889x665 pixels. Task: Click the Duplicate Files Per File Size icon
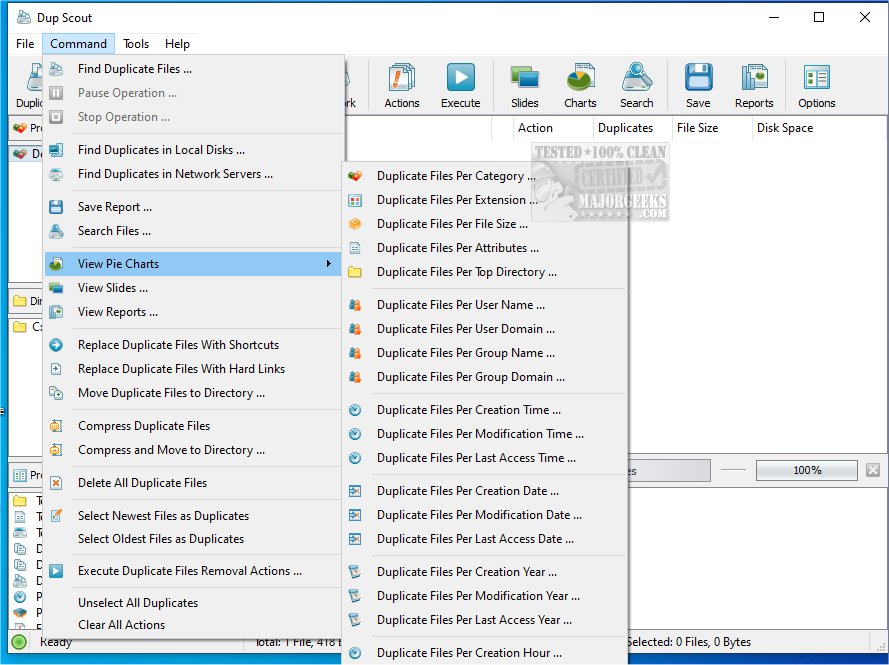[355, 224]
